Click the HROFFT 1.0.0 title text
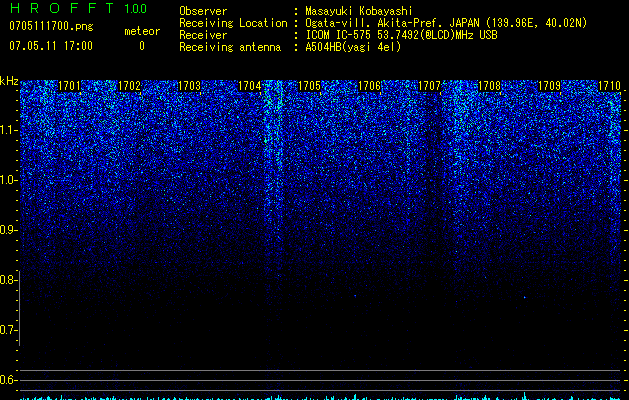The width and height of the screenshot is (629, 400). point(78,8)
